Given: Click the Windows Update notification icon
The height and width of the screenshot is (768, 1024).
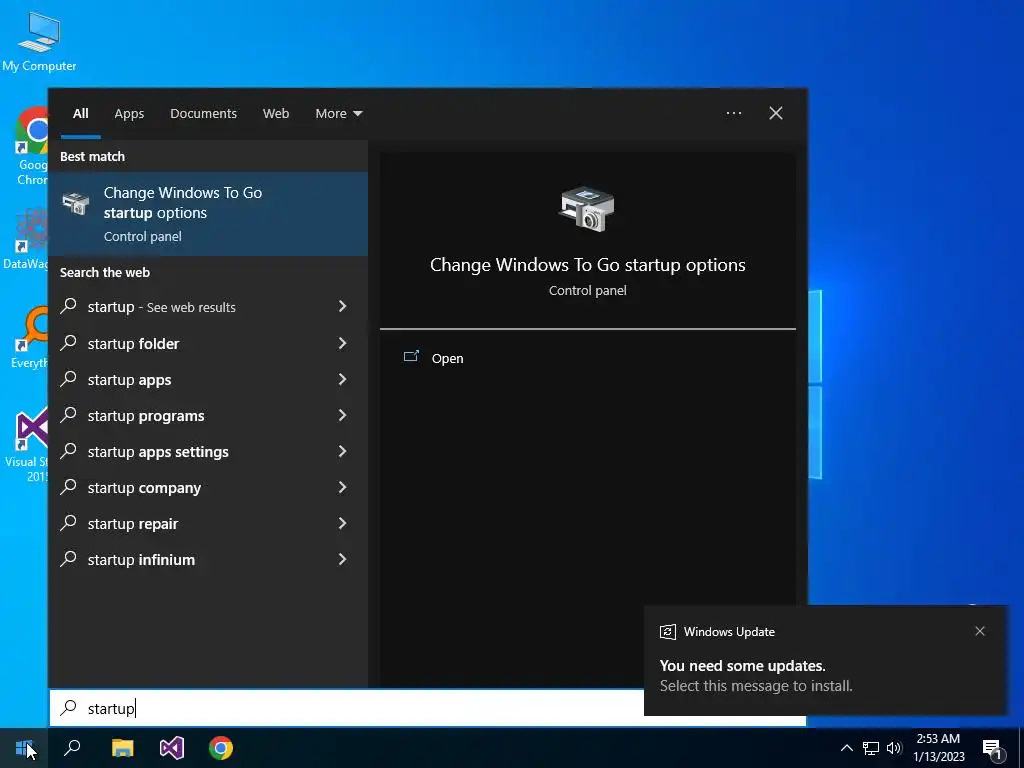Looking at the screenshot, I should coord(667,632).
